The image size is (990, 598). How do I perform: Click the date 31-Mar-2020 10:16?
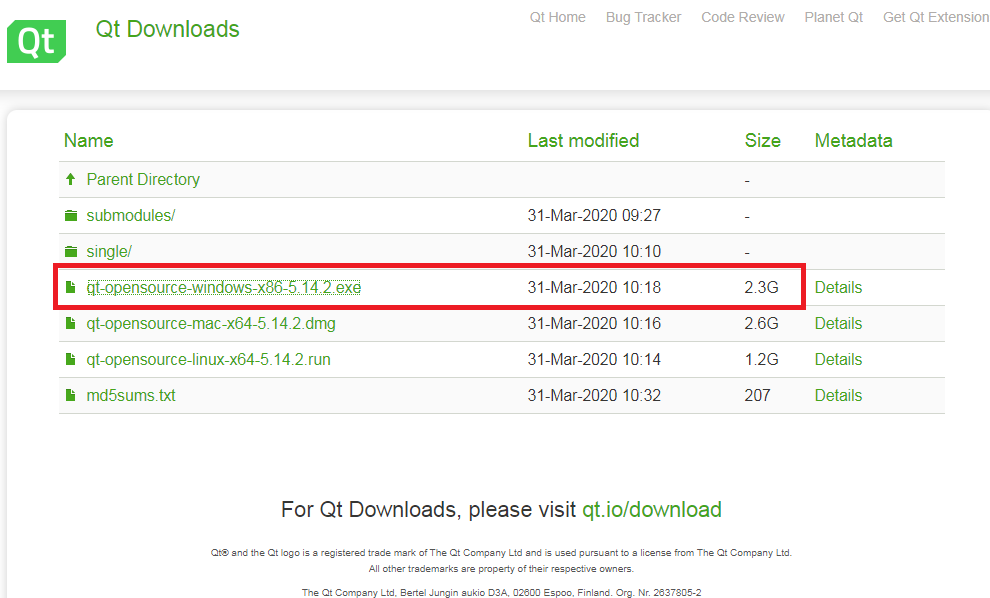(594, 323)
